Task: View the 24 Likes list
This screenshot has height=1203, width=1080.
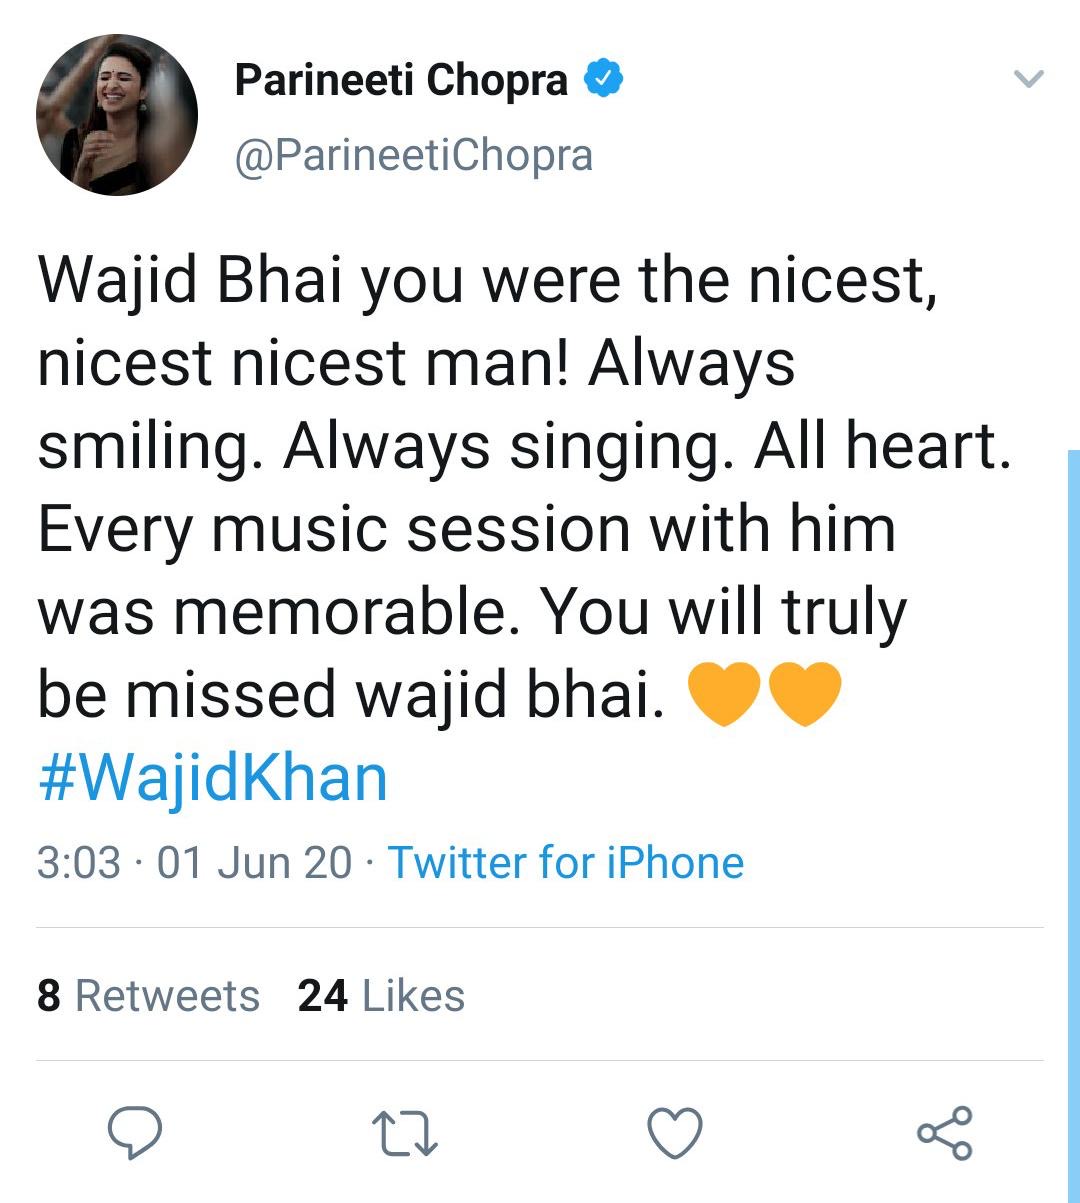Action: [x=381, y=996]
